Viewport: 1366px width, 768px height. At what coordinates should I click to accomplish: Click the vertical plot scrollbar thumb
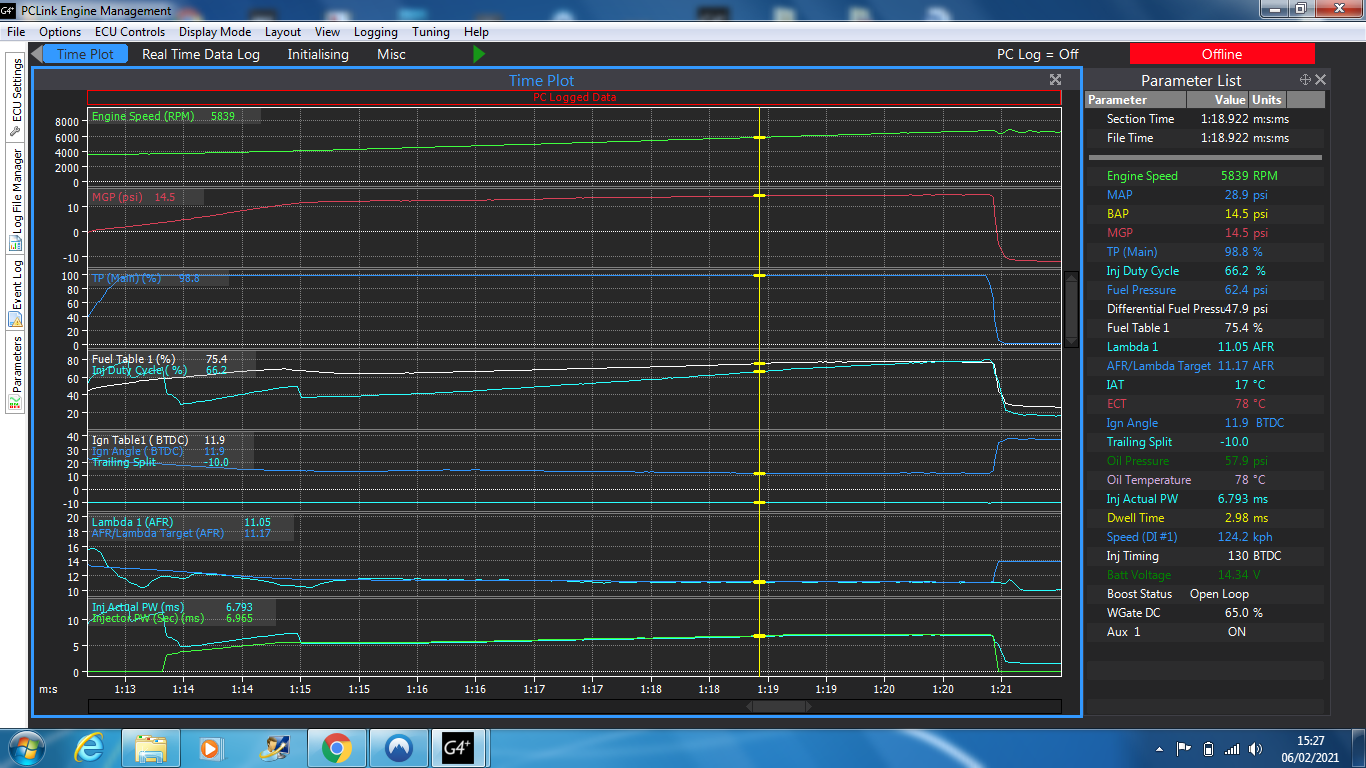pyautogui.click(x=1071, y=309)
